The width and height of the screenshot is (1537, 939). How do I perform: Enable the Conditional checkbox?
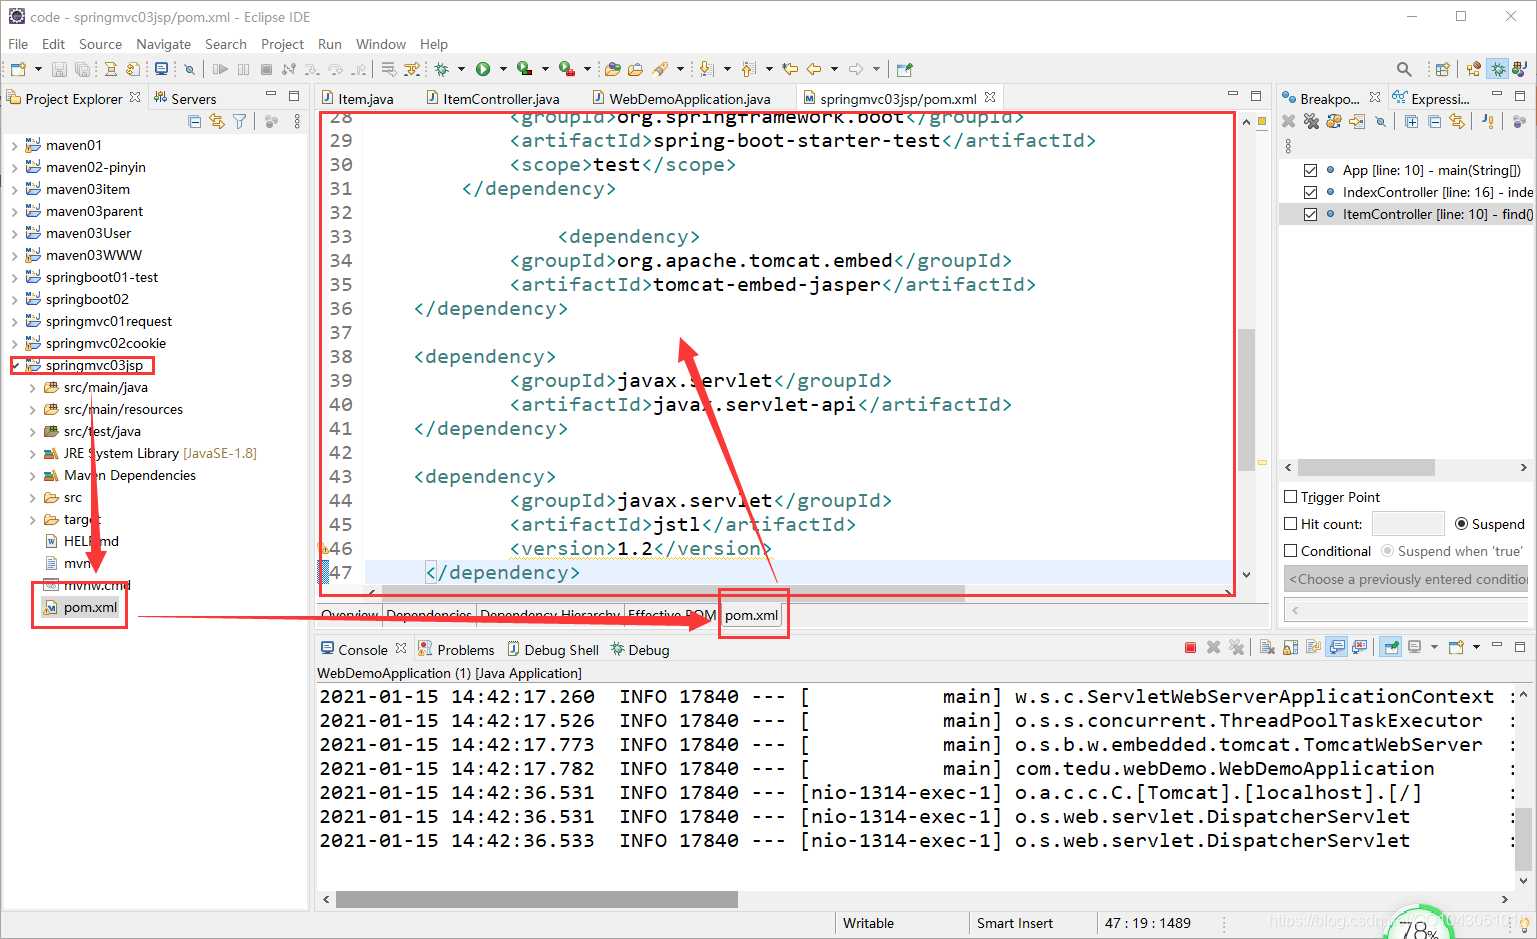[1291, 551]
